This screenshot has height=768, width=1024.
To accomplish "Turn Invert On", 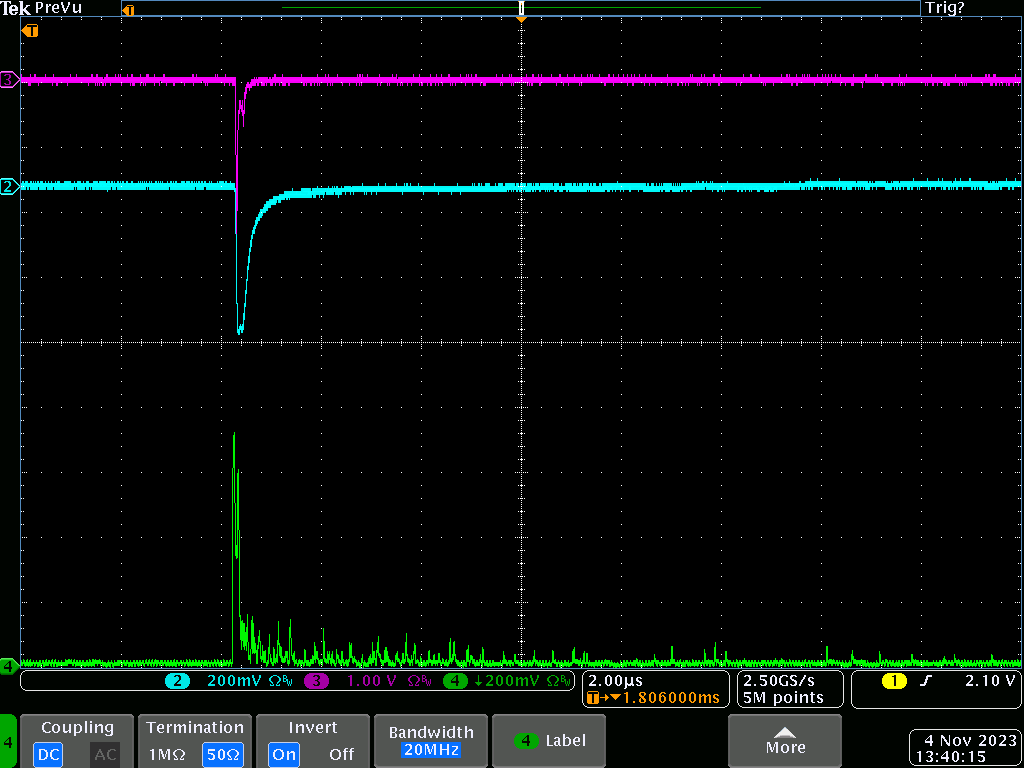I will tap(284, 754).
